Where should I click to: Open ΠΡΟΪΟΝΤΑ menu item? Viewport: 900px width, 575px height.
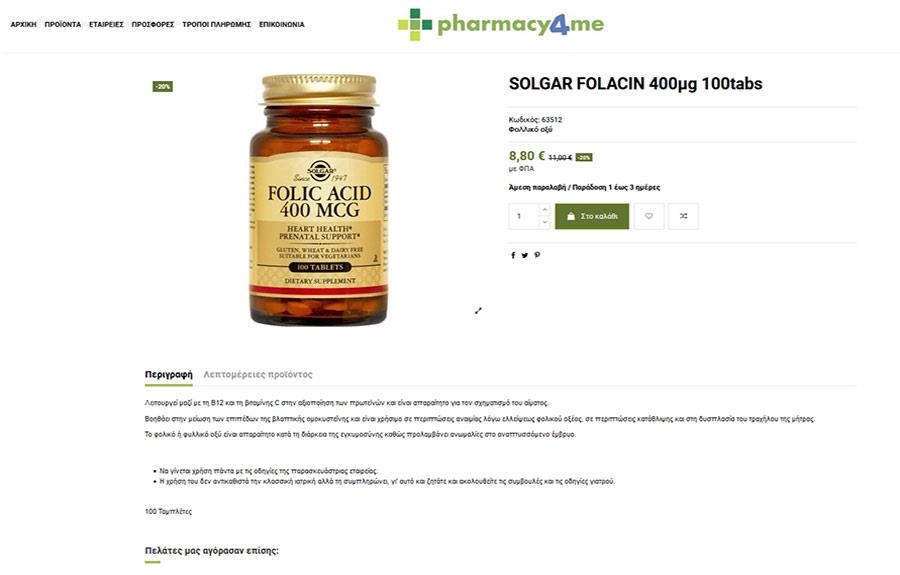(x=63, y=25)
